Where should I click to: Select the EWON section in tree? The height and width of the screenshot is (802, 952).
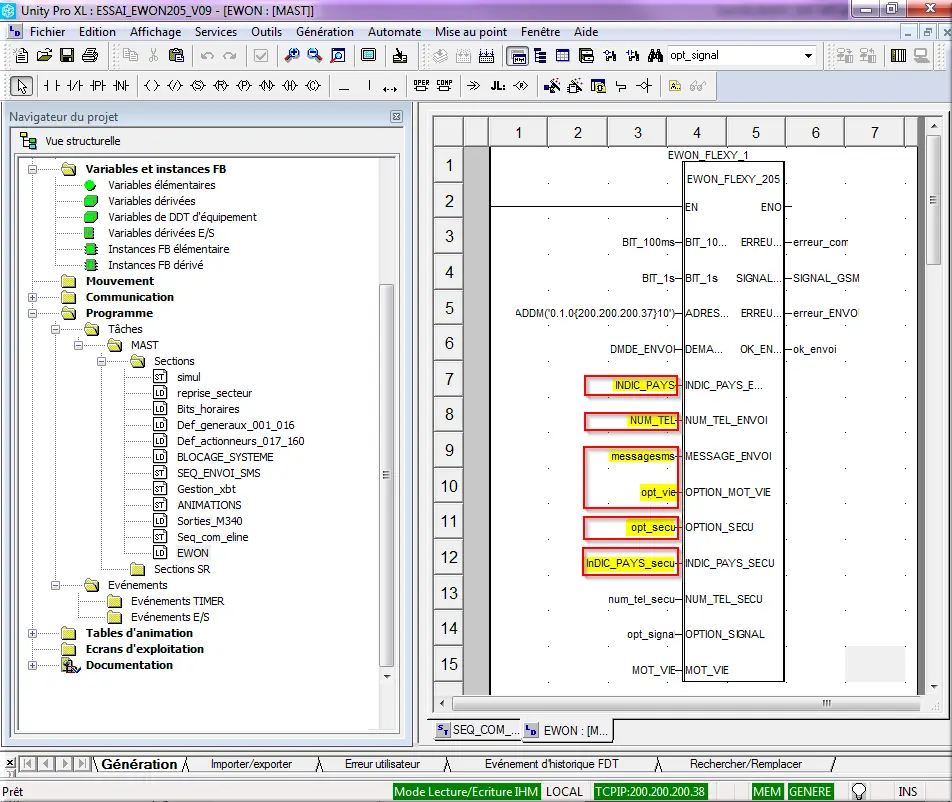click(192, 553)
